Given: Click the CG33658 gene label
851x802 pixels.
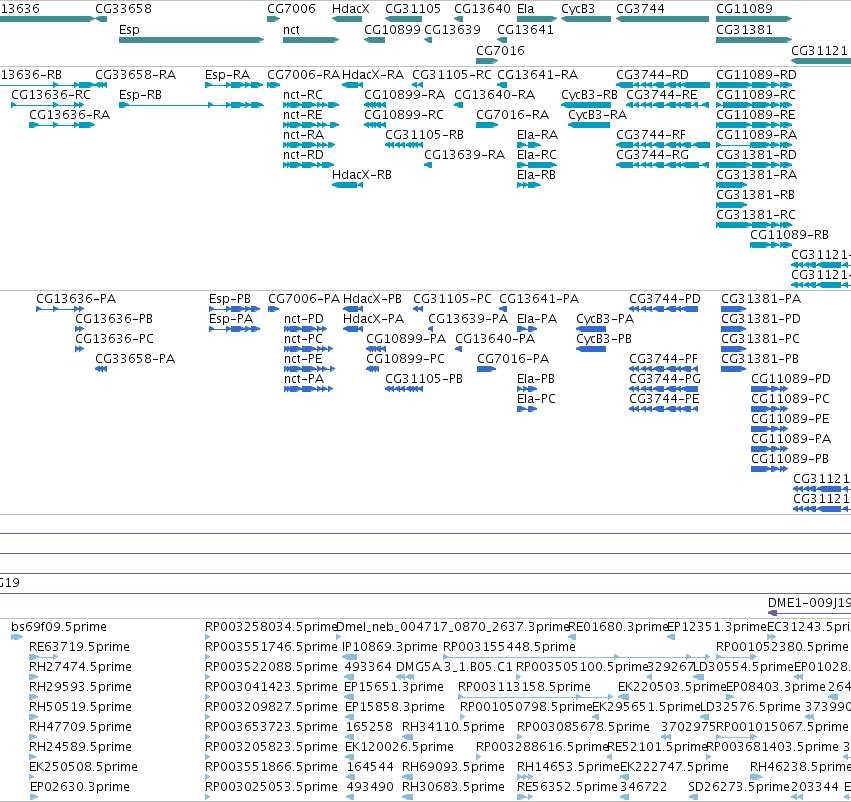Looking at the screenshot, I should click(x=123, y=9).
